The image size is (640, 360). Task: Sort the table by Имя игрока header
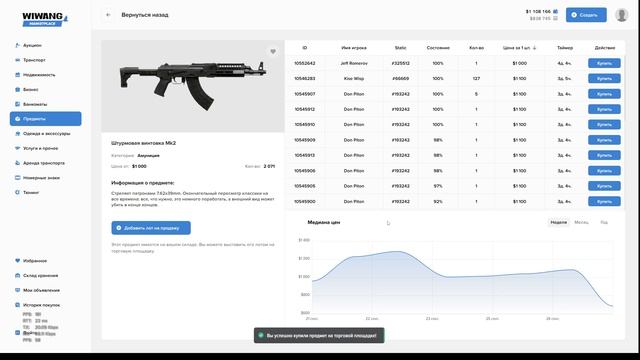tap(353, 48)
